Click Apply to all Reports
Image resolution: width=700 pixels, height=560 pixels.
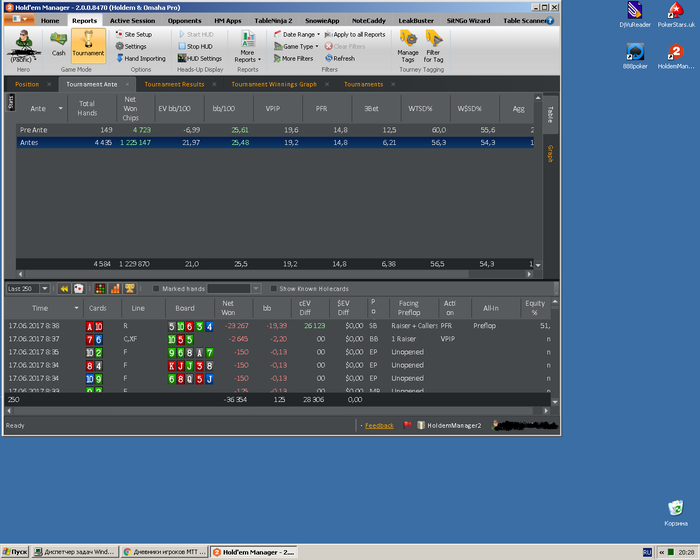click(355, 34)
